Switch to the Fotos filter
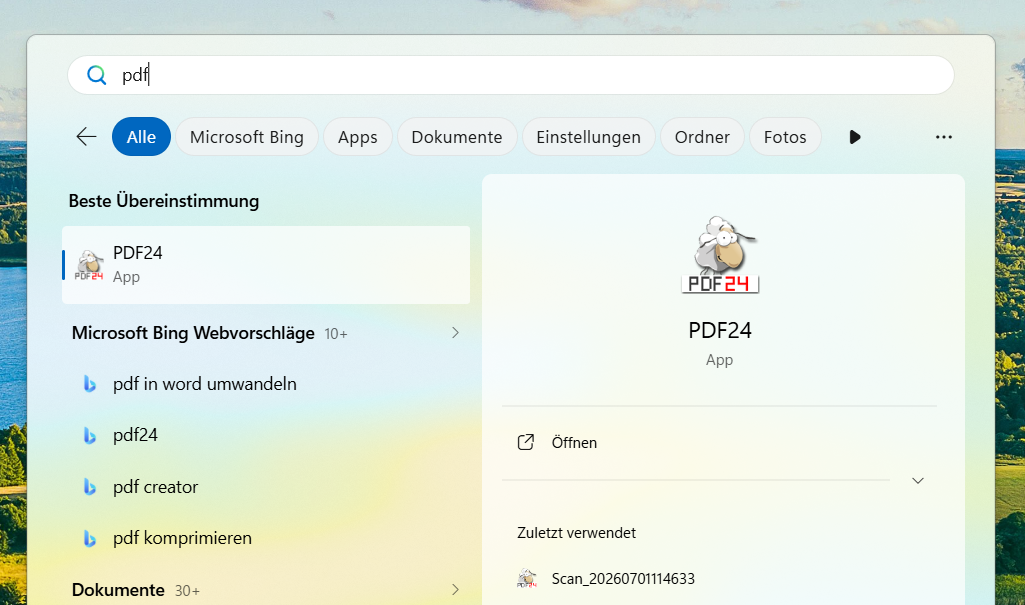This screenshot has width=1025, height=605. [x=785, y=137]
